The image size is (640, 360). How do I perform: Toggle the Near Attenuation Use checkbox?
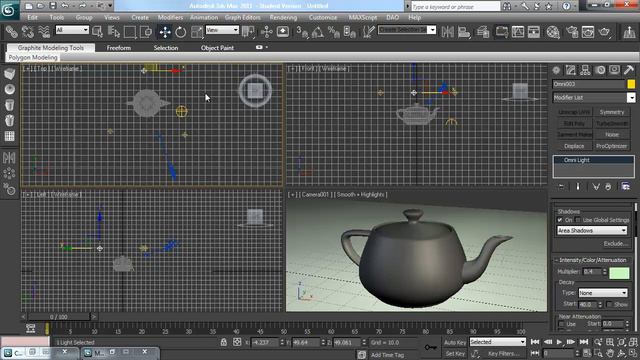[561, 324]
